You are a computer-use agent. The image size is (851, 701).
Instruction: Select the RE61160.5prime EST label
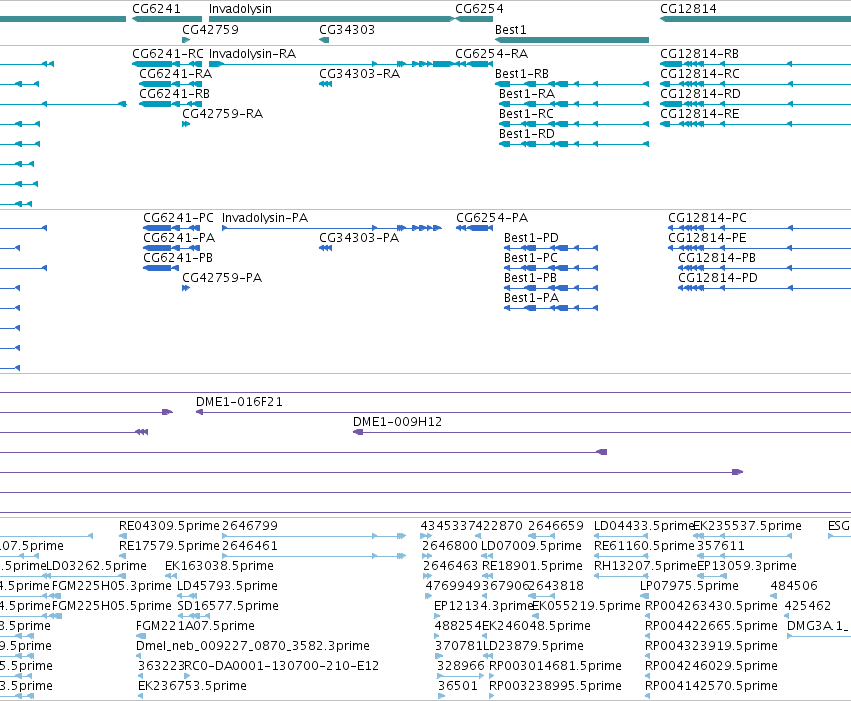(644, 546)
